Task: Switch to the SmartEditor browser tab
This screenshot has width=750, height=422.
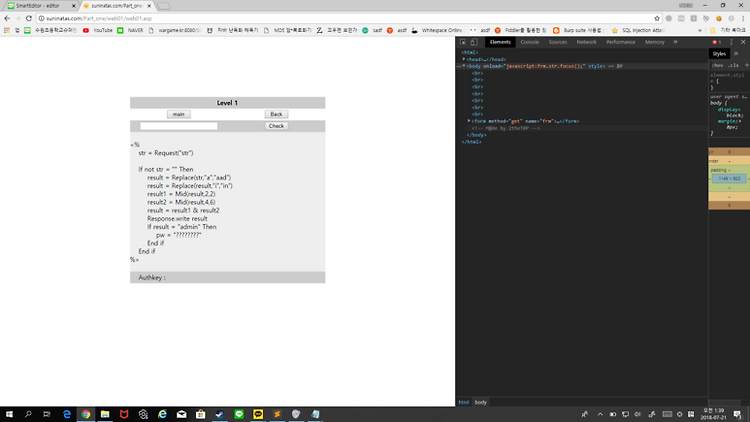Action: tap(39, 6)
